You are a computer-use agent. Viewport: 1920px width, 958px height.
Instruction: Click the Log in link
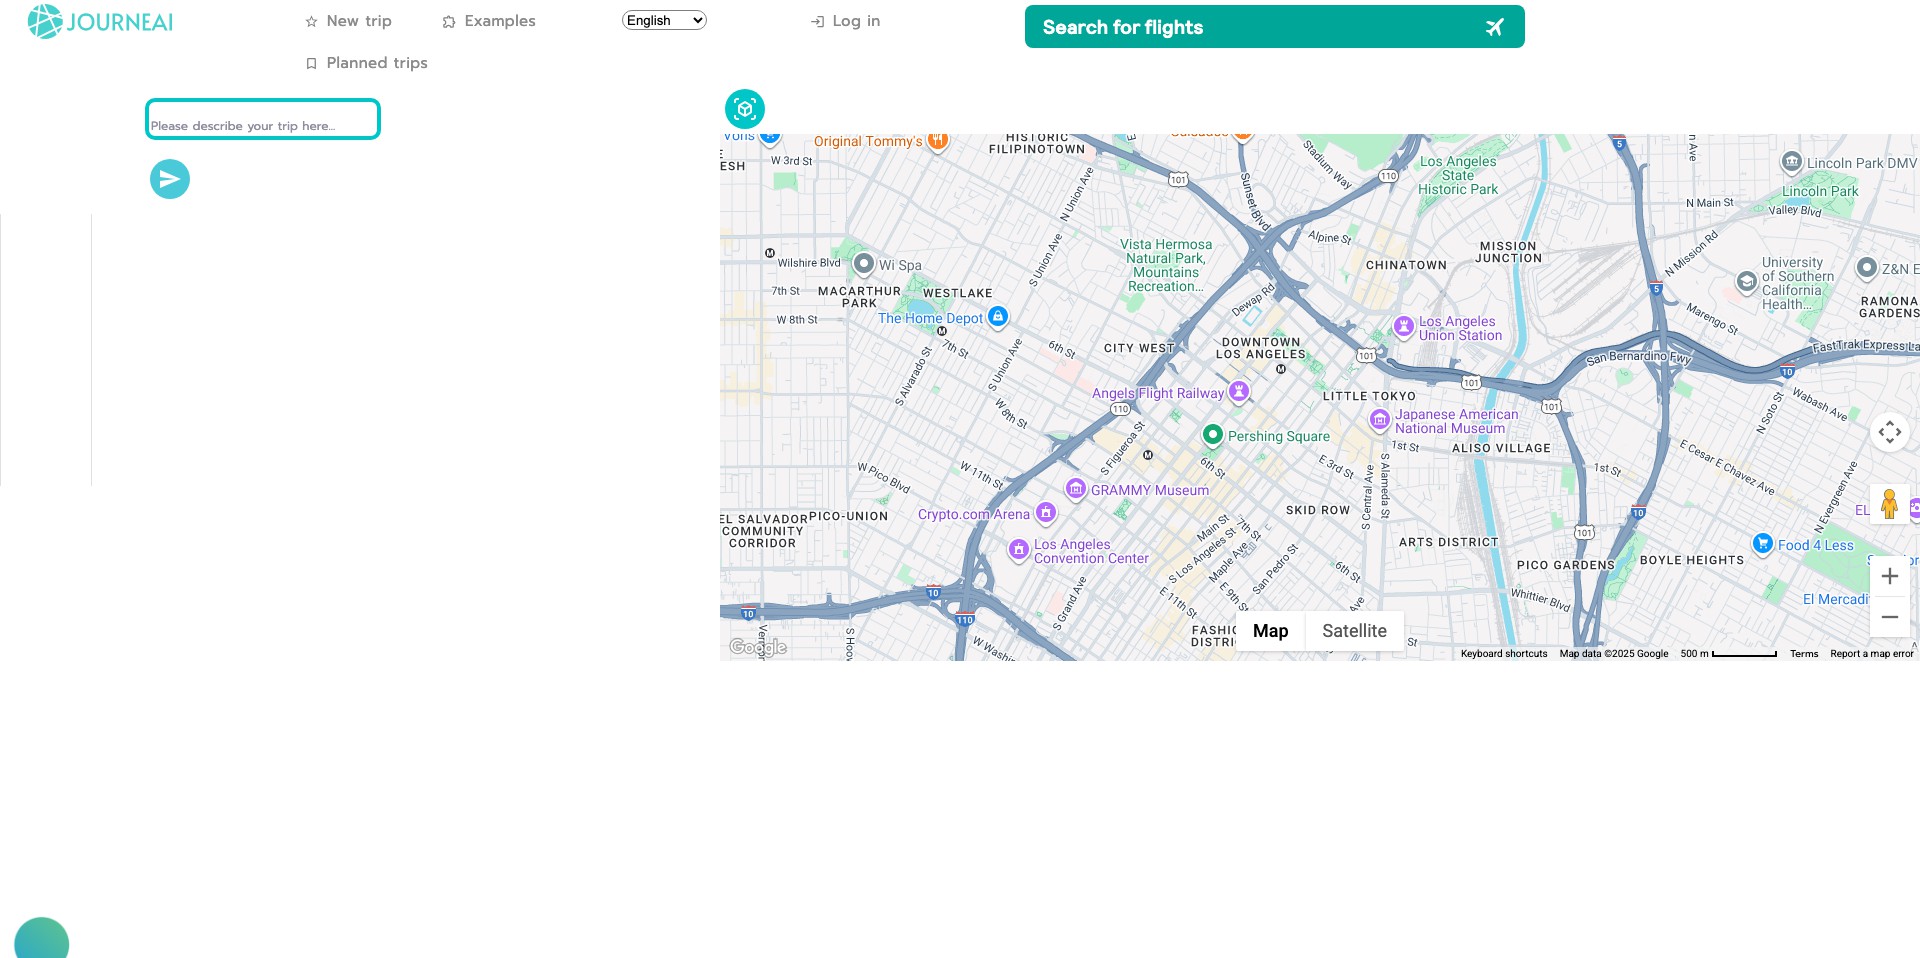coord(845,21)
